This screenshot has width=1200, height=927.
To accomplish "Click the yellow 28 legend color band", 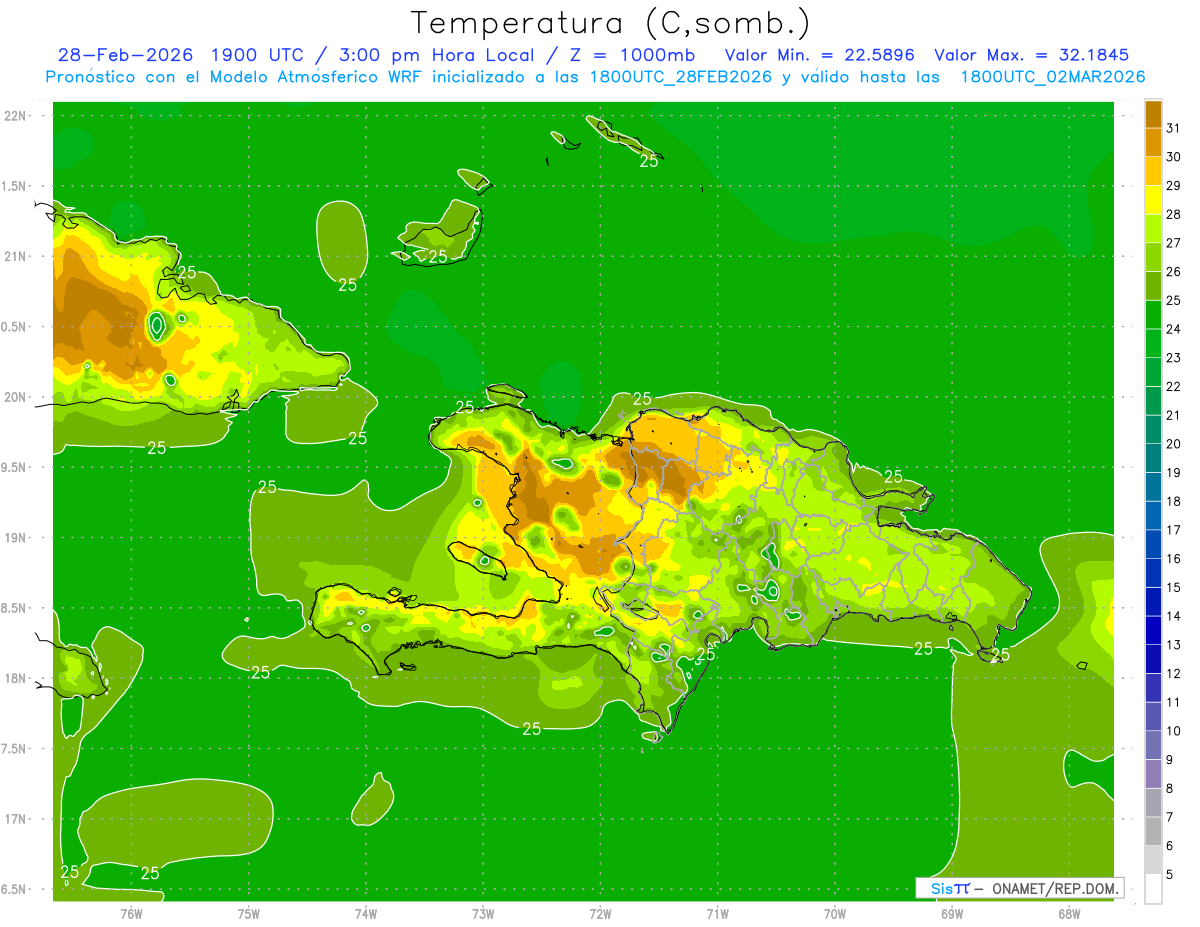I will 1153,200.
